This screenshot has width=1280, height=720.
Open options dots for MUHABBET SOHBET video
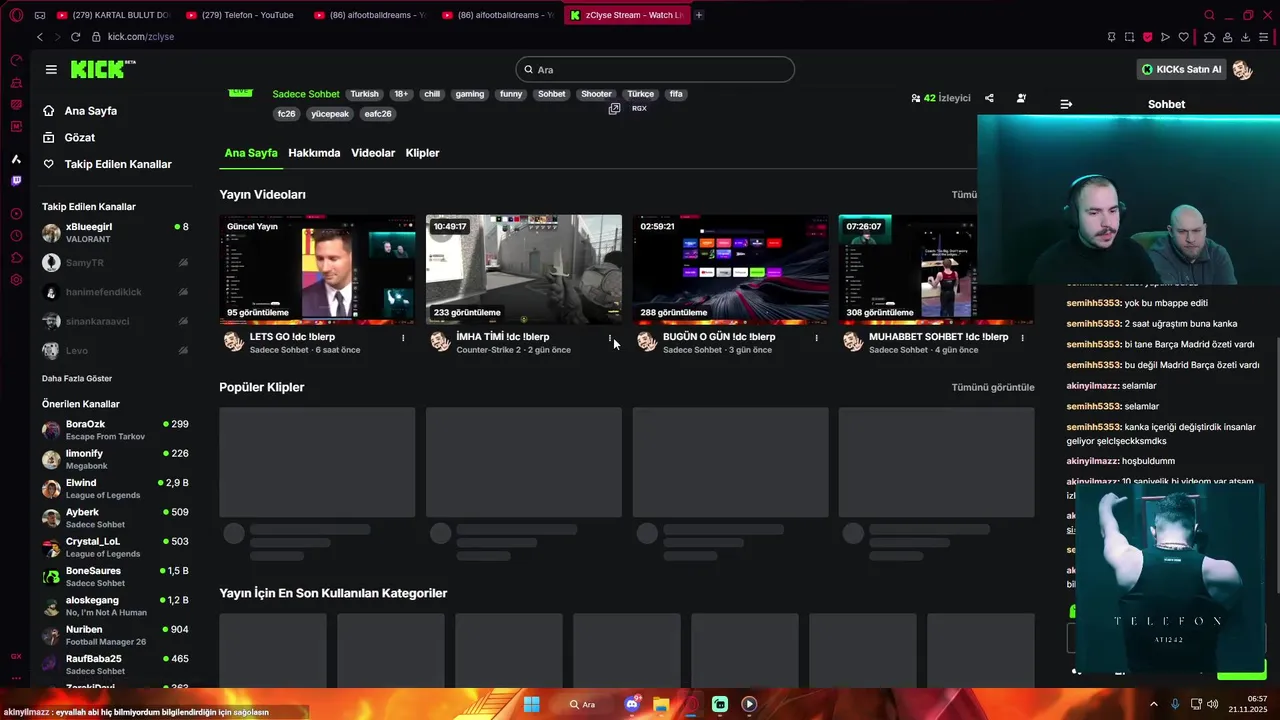coord(1022,338)
